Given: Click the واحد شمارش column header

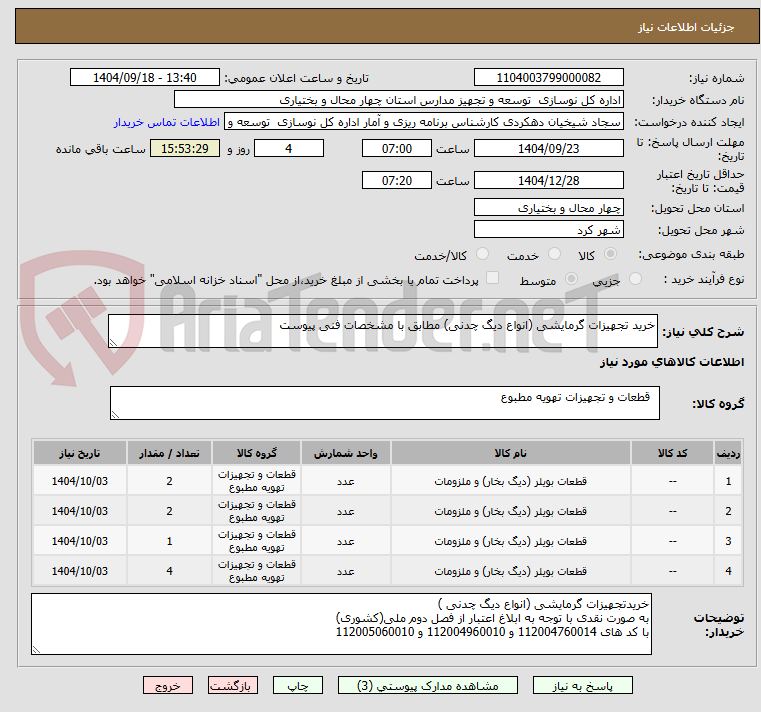Looking at the screenshot, I should pyautogui.click(x=346, y=453).
